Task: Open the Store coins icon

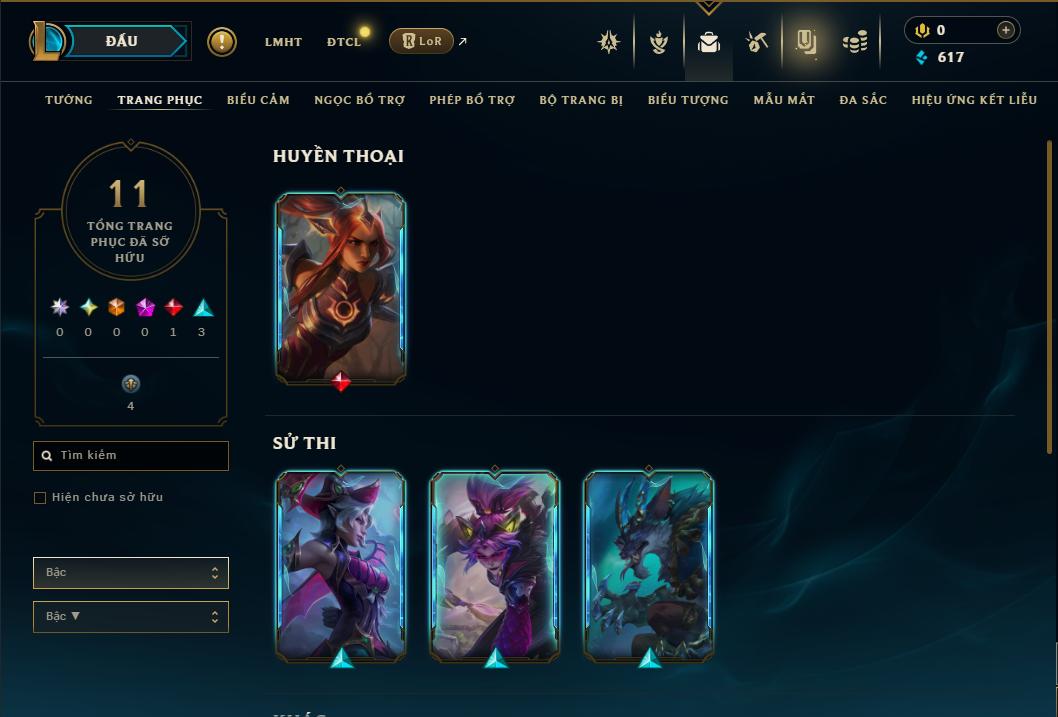Action: (855, 42)
